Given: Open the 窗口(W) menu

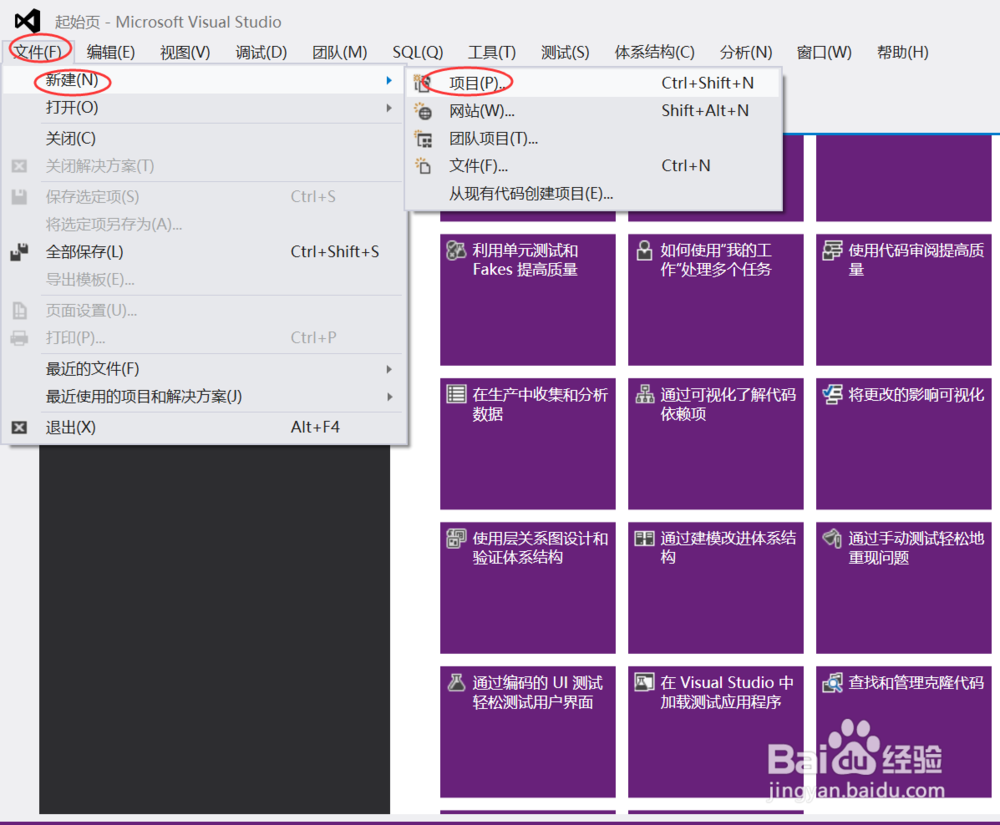Looking at the screenshot, I should [x=824, y=52].
